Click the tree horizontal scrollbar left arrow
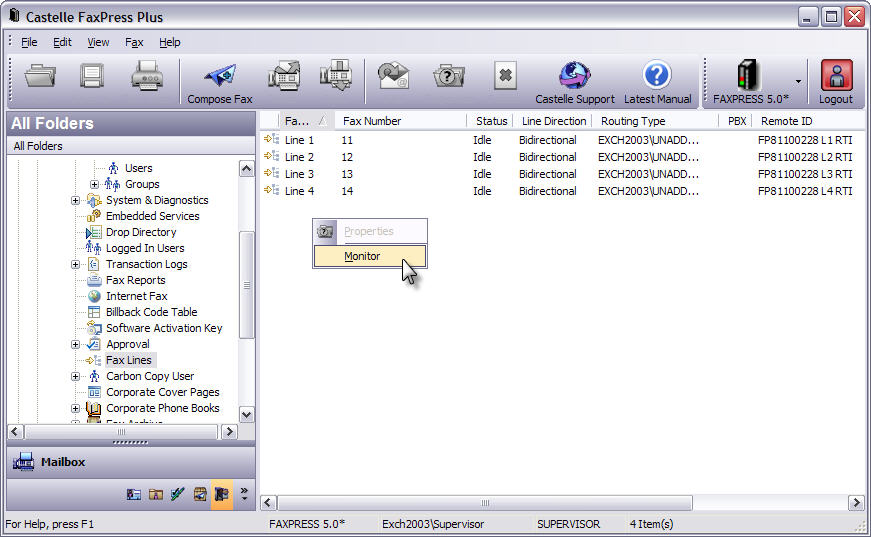This screenshot has width=871, height=537. click(x=16, y=432)
